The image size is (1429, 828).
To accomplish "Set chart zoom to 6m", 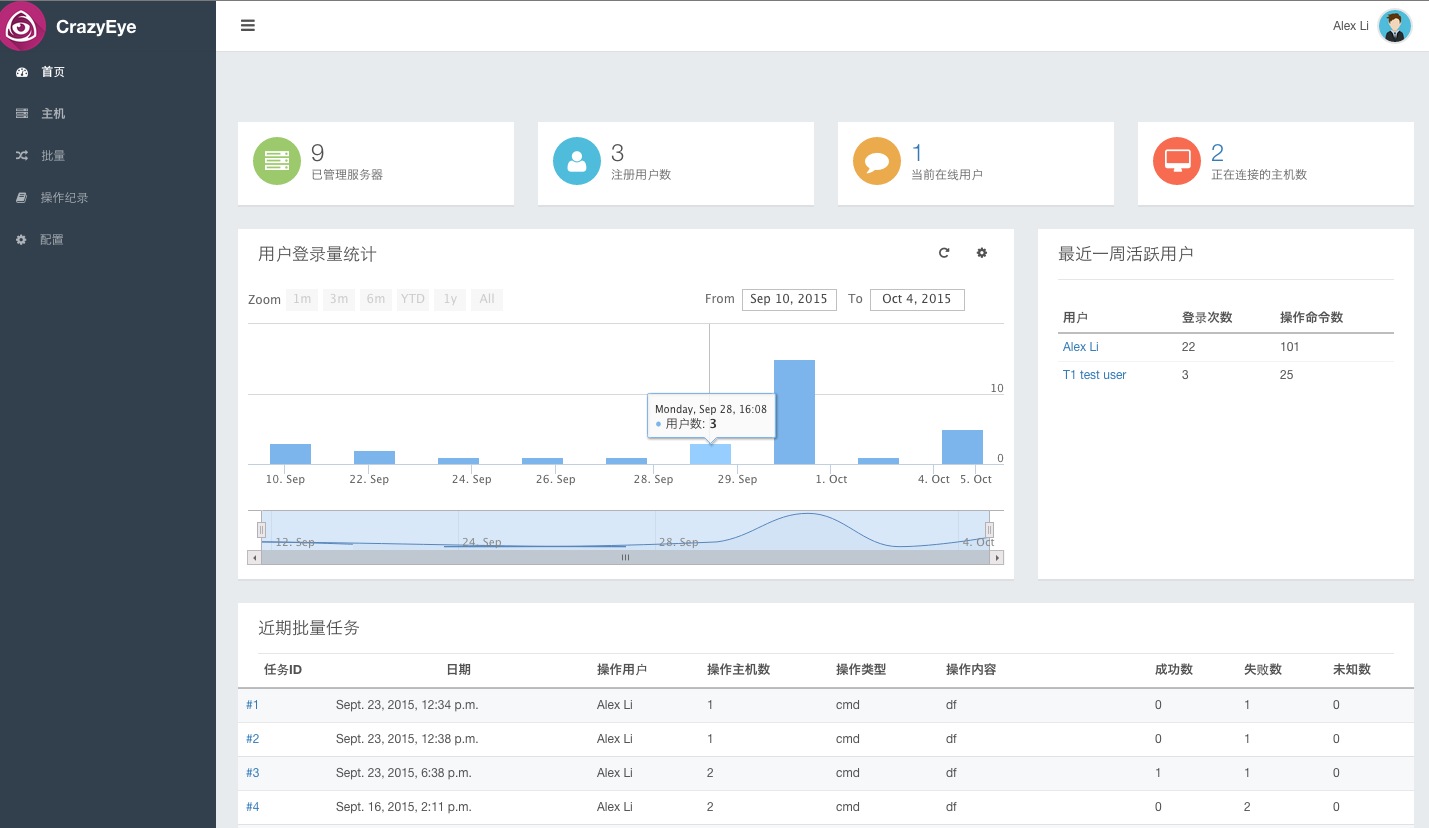I will click(376, 299).
